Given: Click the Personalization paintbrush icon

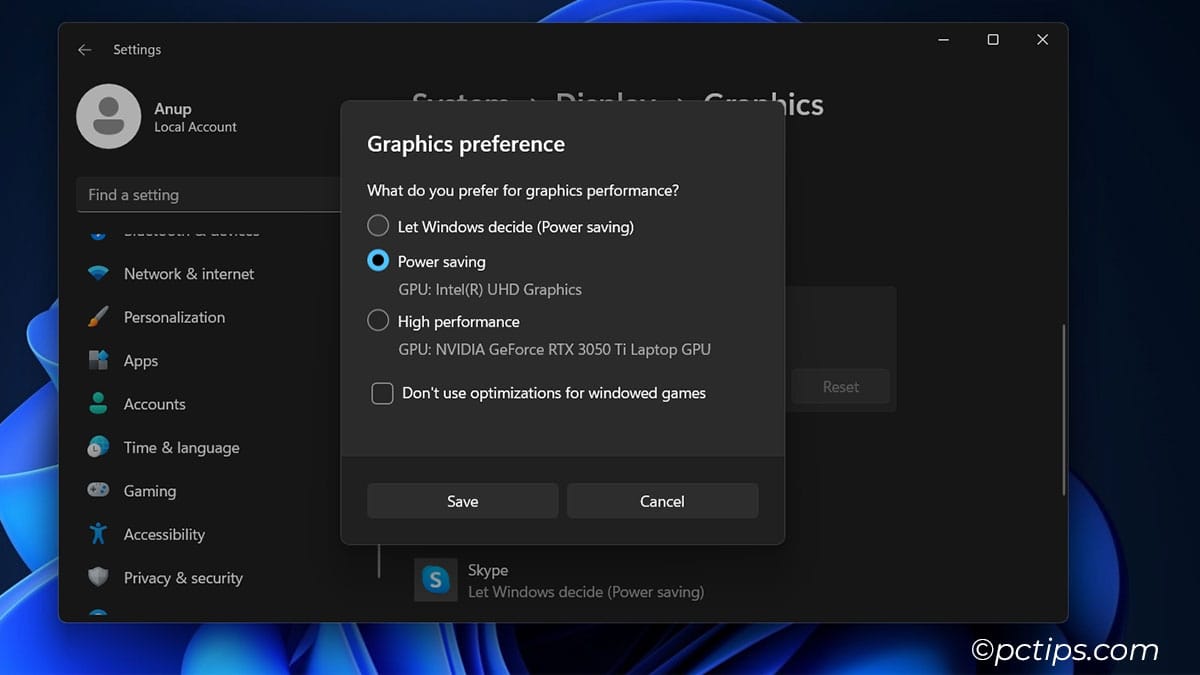Looking at the screenshot, I should [x=98, y=317].
